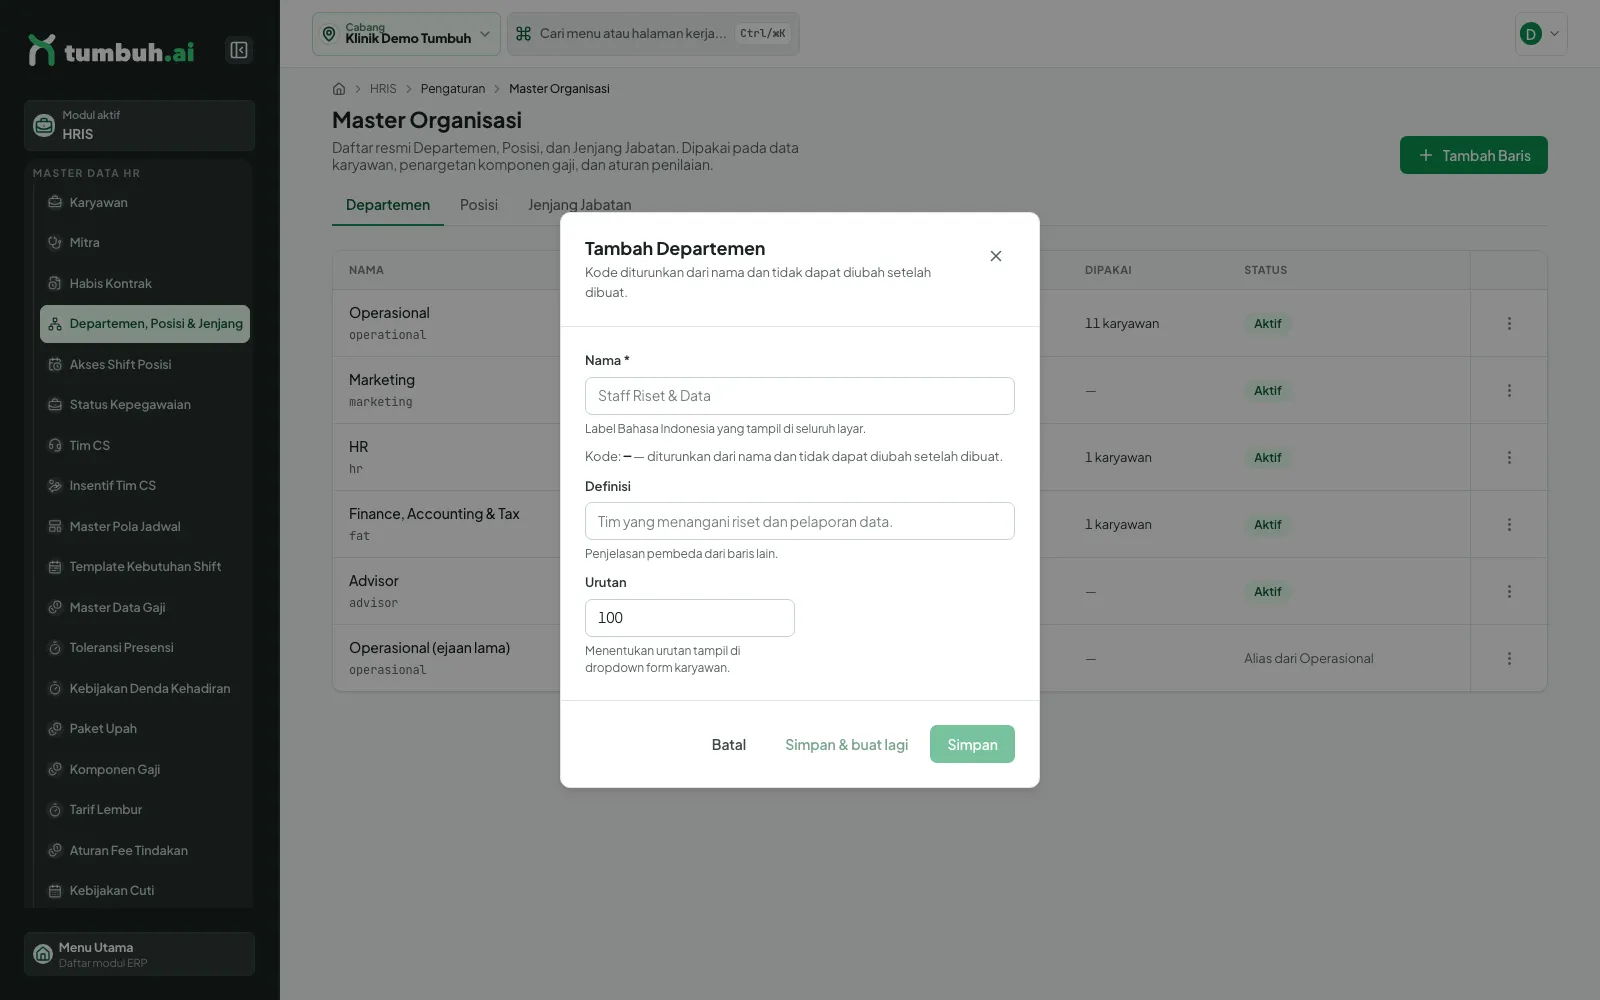
Task: Click the Habis Kontrak sidebar icon
Action: (55, 283)
